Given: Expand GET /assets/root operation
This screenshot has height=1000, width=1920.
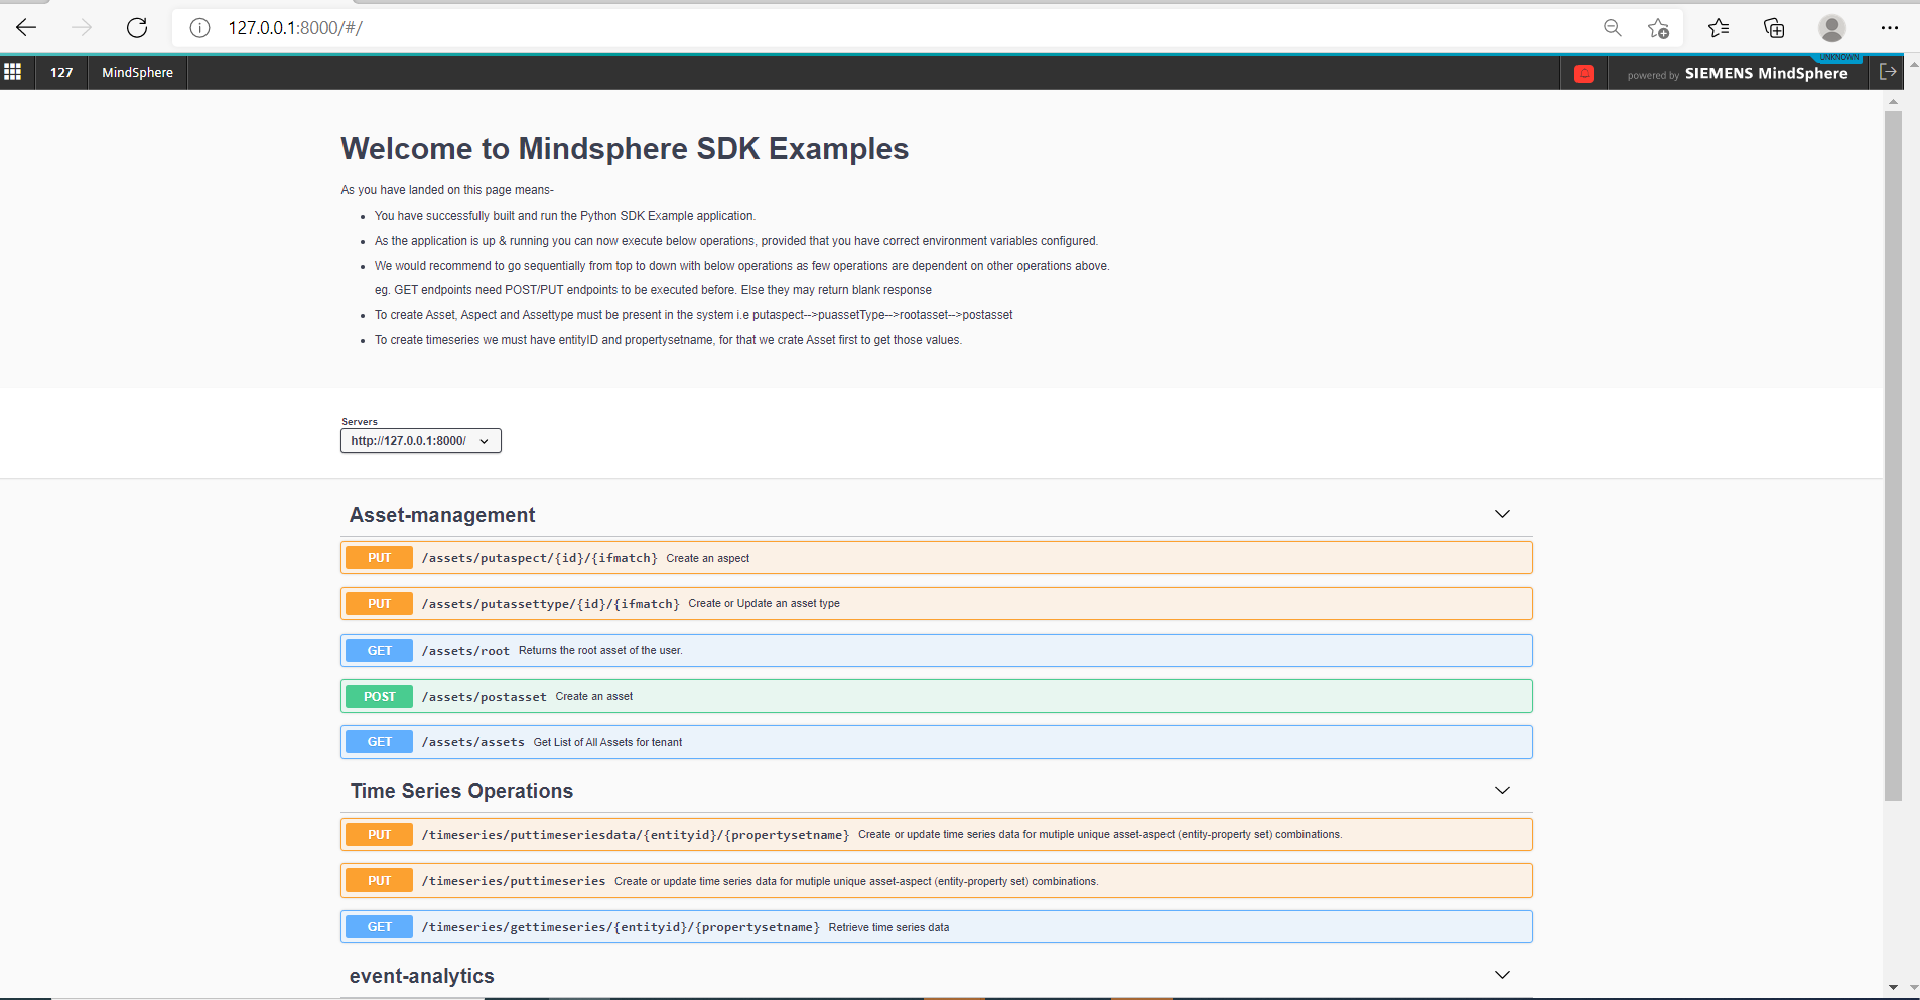Looking at the screenshot, I should pos(936,651).
